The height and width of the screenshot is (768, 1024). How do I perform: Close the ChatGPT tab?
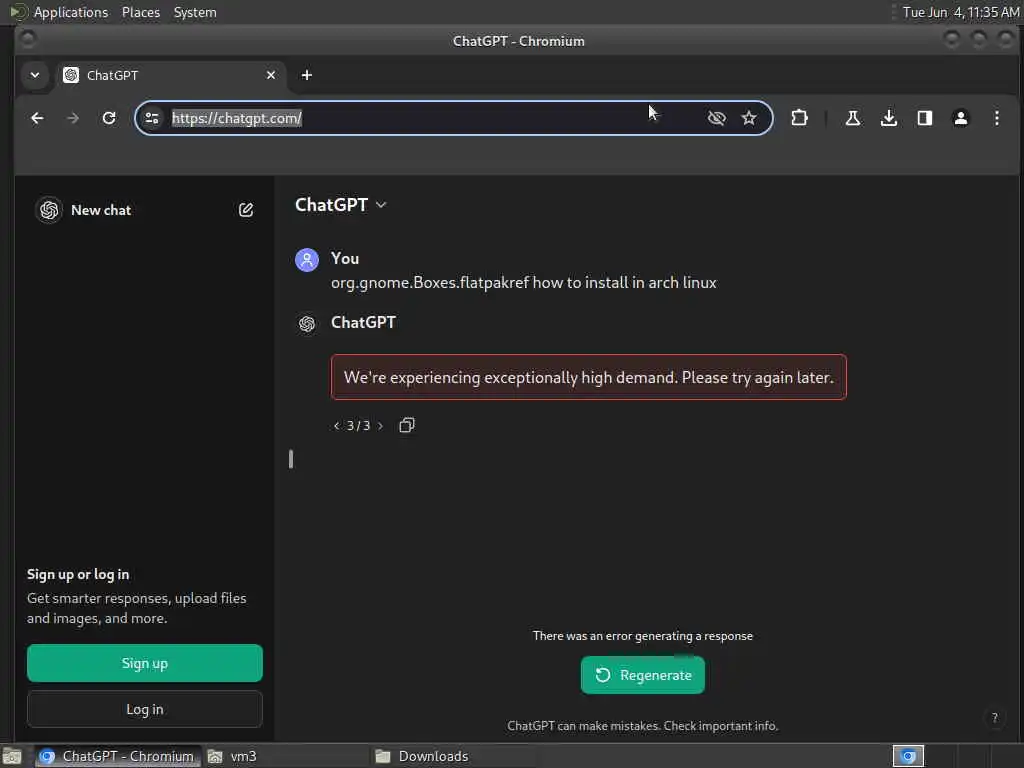[271, 75]
